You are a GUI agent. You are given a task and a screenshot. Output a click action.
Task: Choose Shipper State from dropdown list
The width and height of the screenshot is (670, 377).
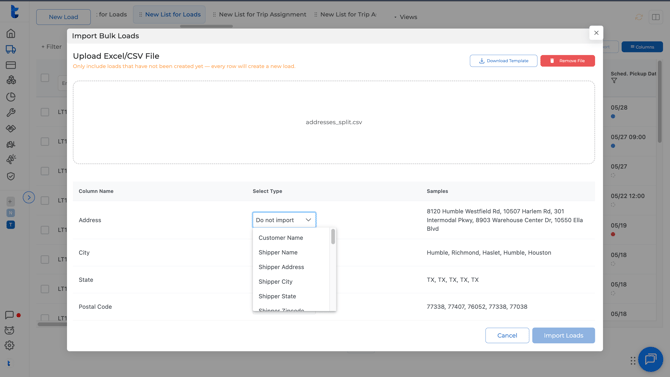coord(277,296)
